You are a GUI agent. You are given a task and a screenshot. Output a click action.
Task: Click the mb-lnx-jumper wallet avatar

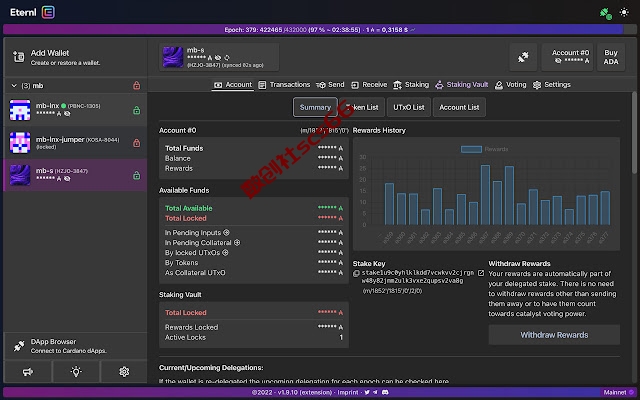point(20,143)
